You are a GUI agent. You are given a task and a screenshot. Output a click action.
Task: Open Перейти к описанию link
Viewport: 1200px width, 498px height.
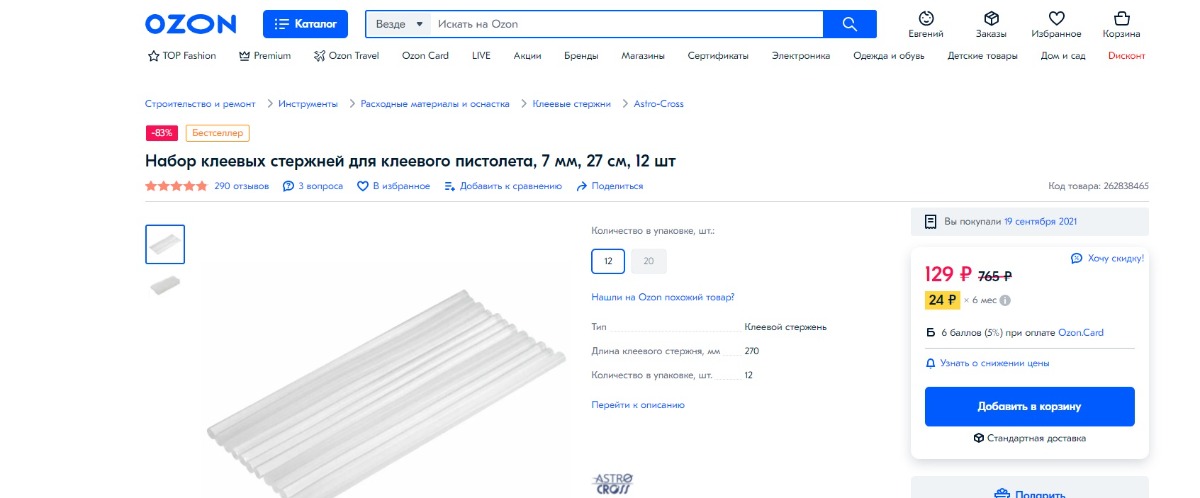tap(638, 405)
